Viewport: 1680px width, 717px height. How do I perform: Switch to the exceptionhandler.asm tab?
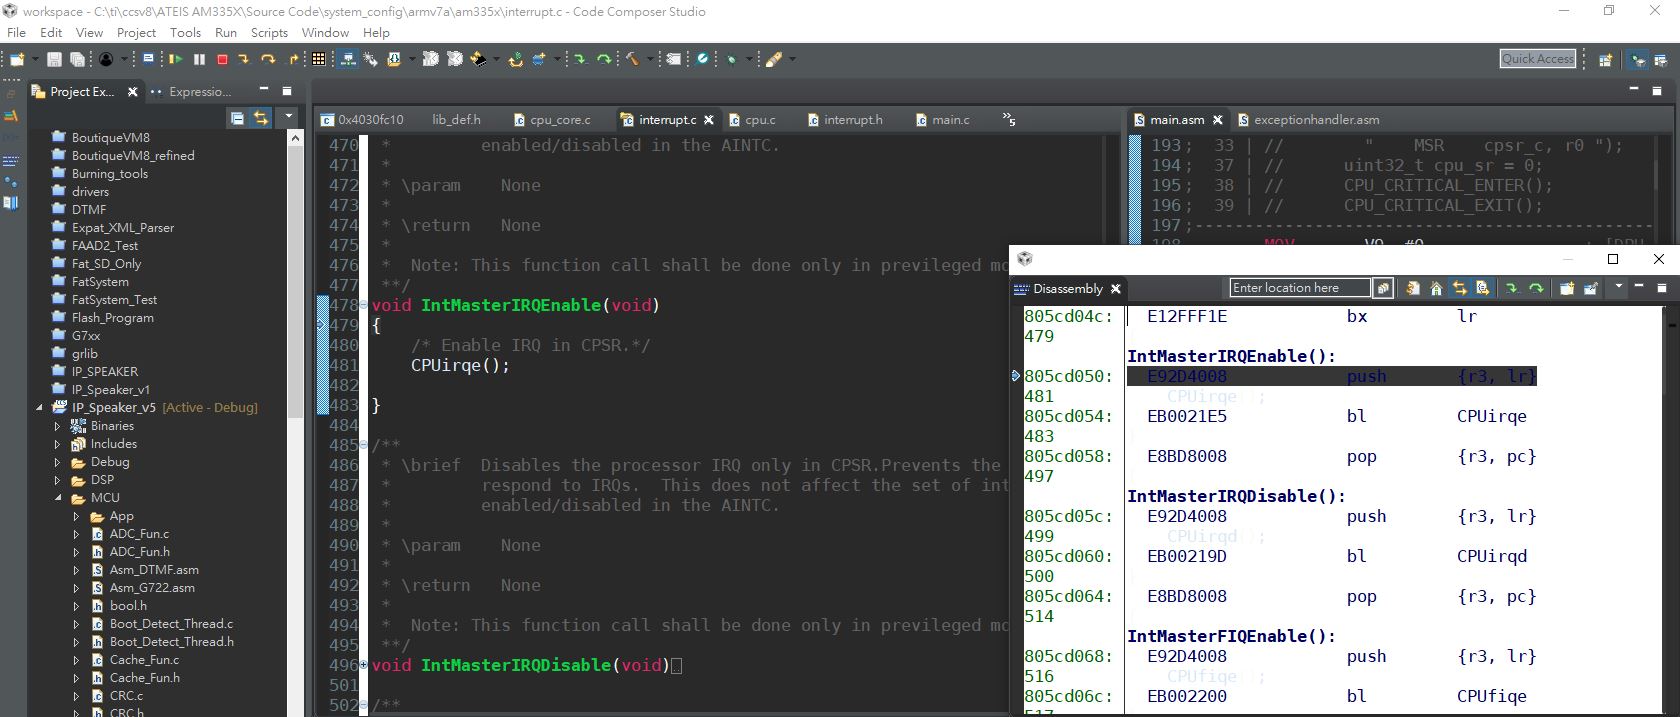pyautogui.click(x=1309, y=119)
